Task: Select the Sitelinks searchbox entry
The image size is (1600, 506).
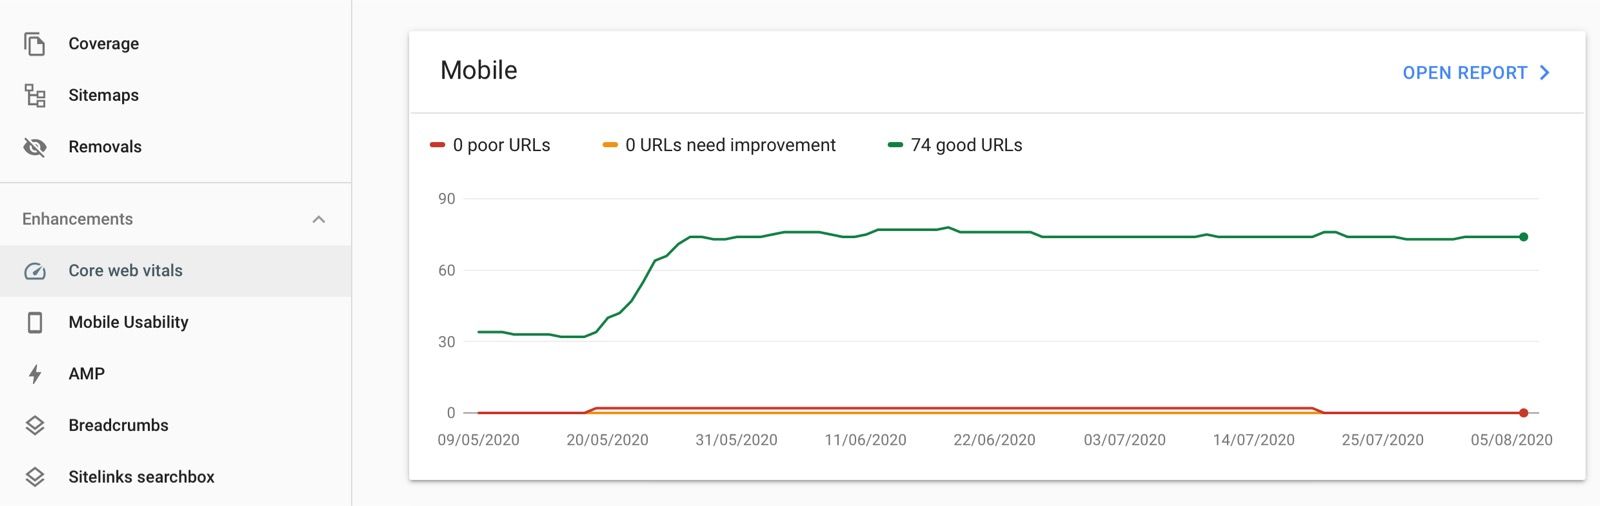Action: (141, 477)
